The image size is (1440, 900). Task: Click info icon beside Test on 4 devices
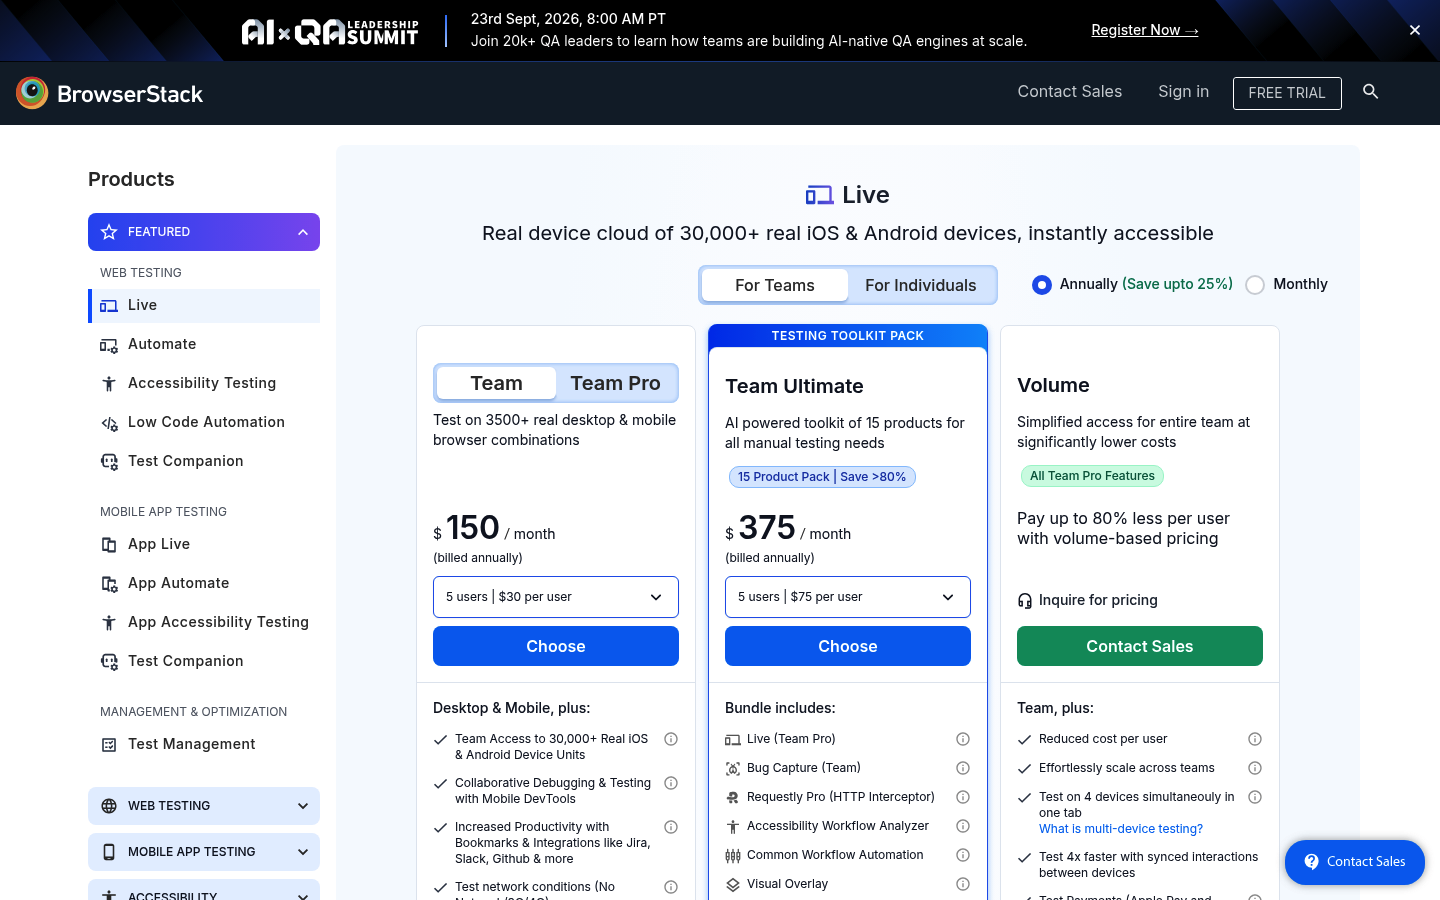pos(1255,797)
